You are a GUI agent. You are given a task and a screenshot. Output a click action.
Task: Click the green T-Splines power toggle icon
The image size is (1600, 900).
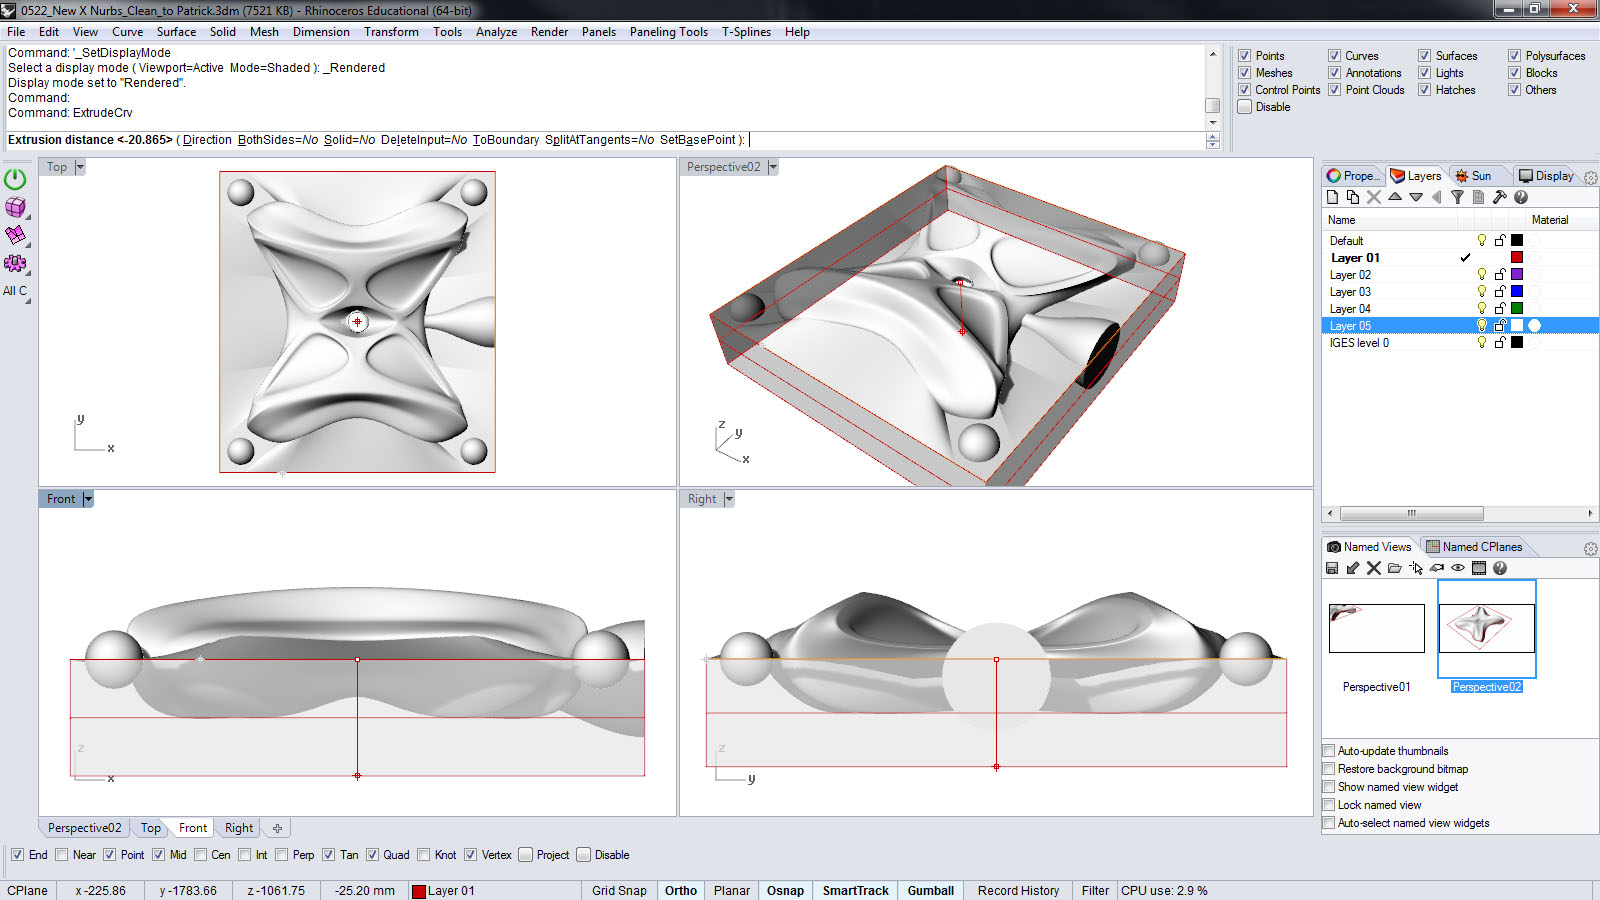point(15,179)
